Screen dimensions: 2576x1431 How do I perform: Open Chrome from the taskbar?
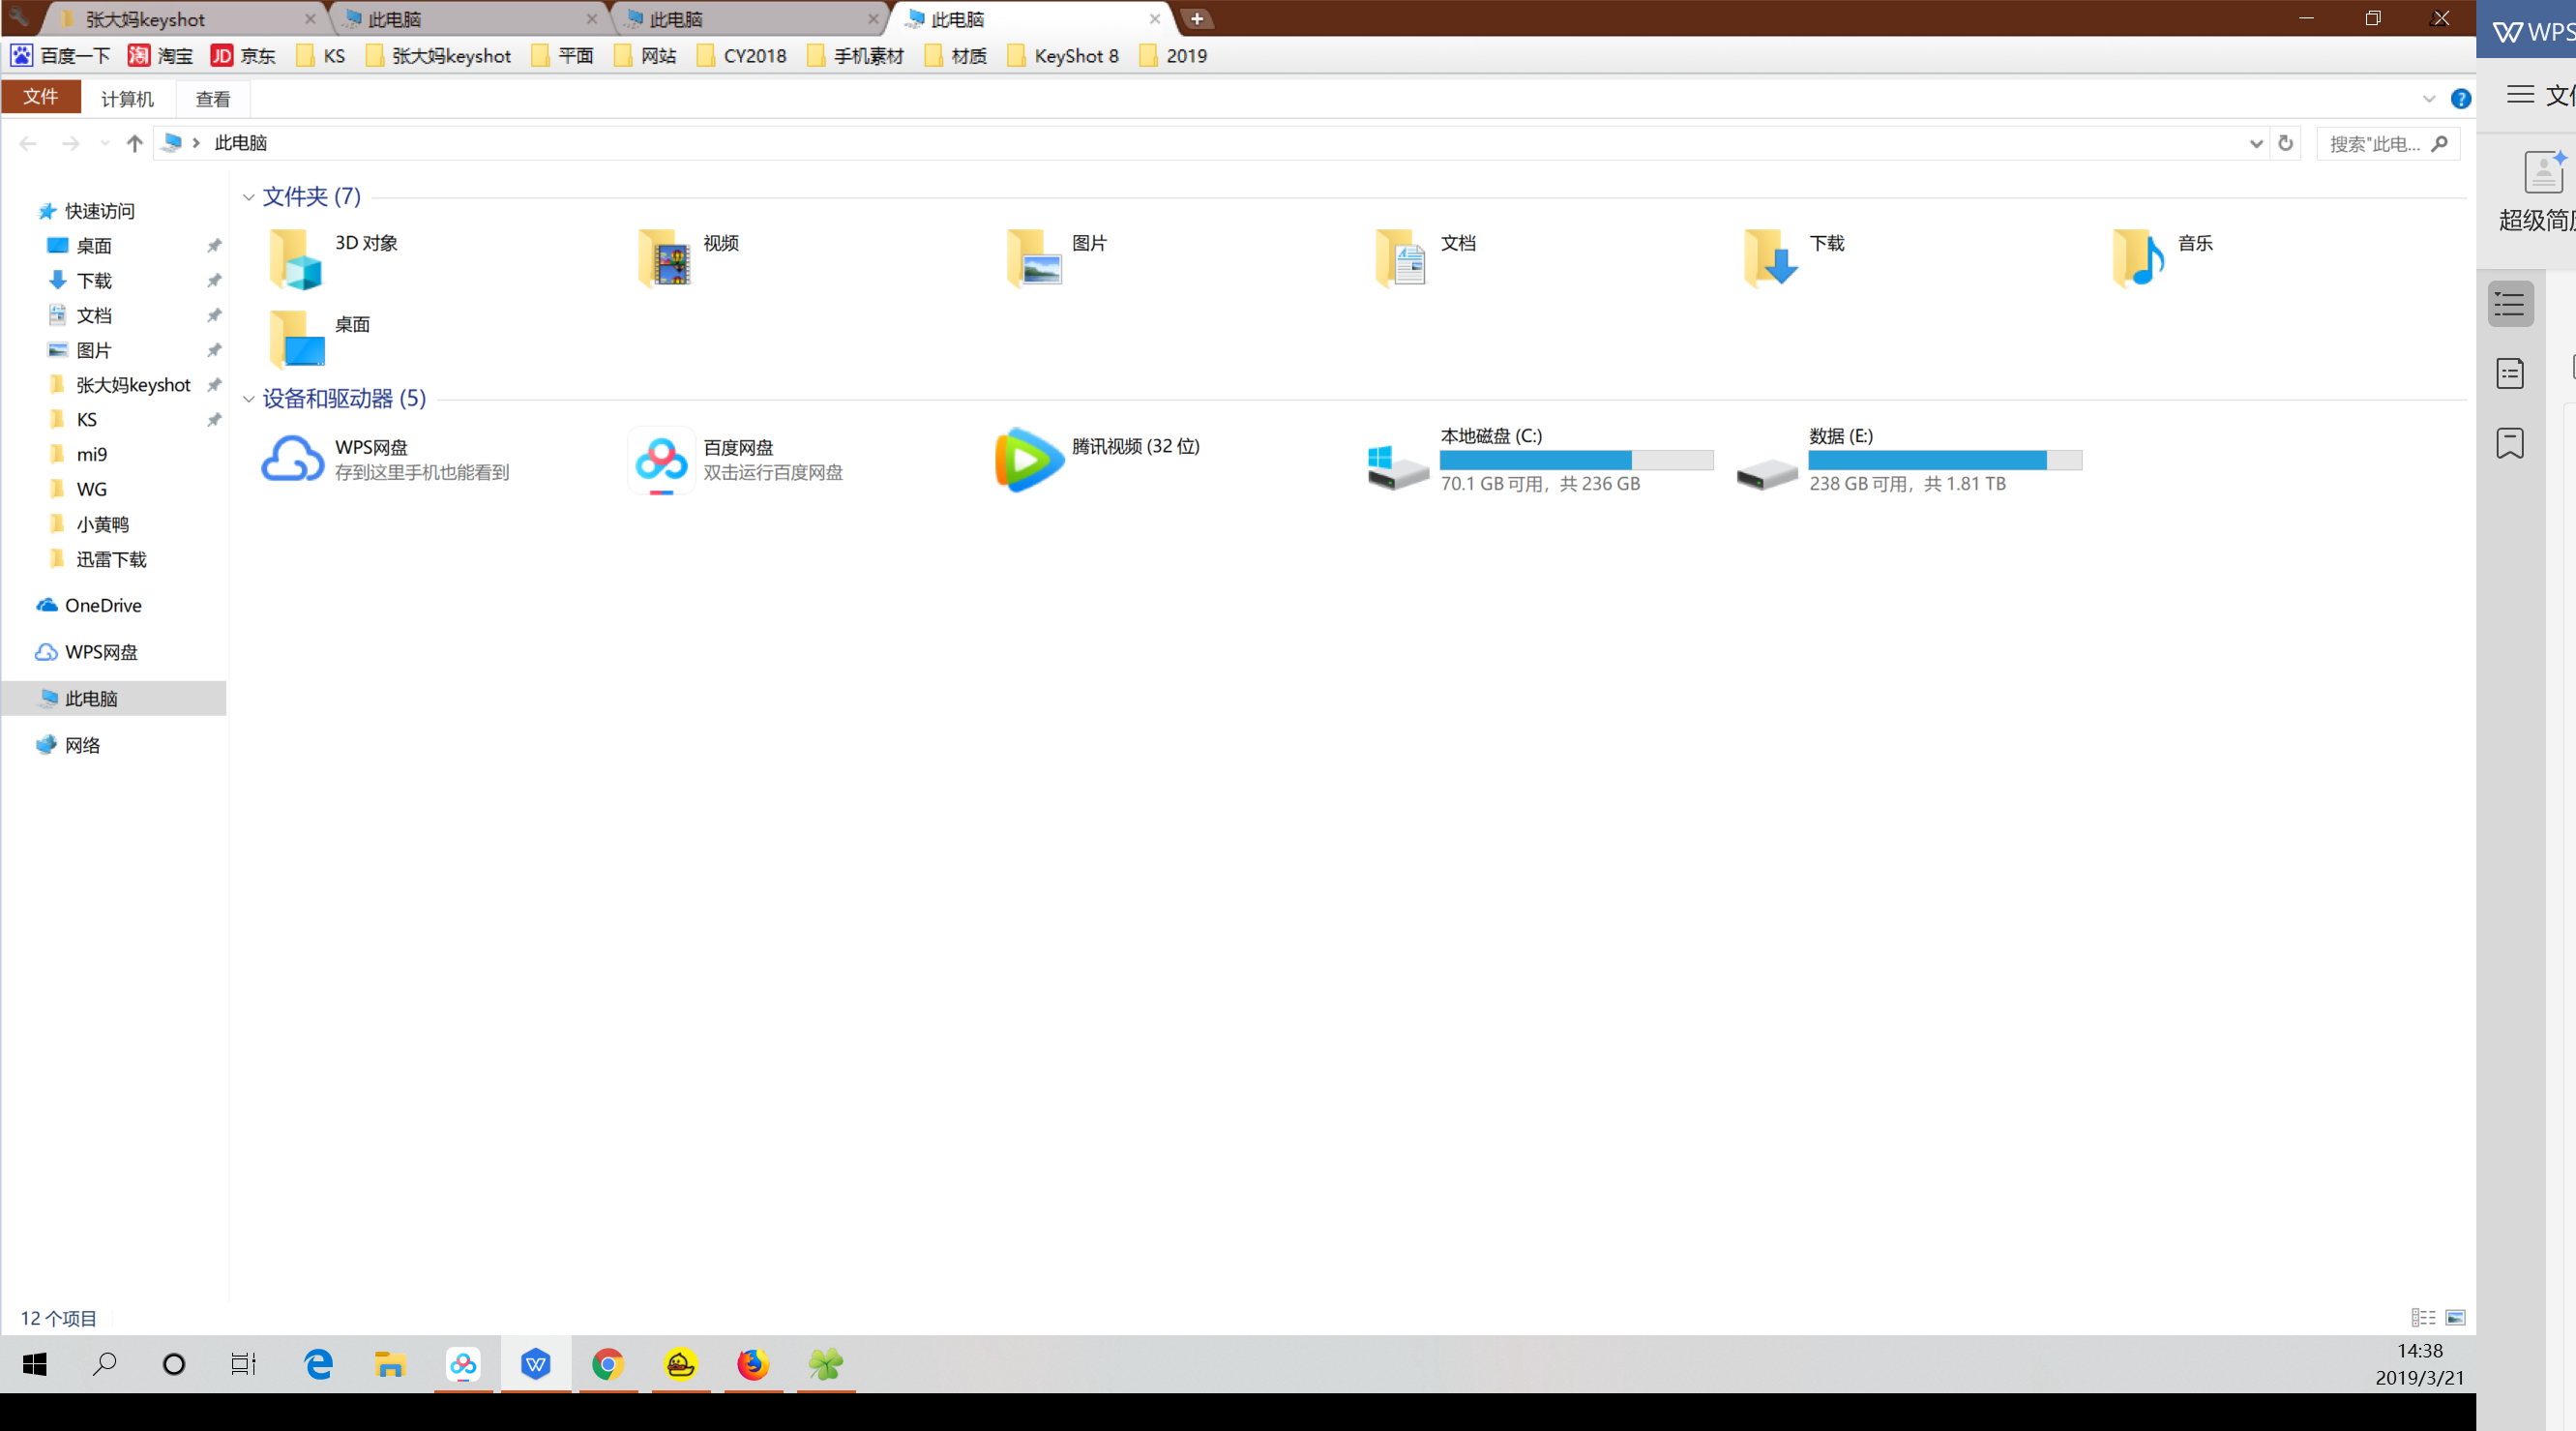607,1364
